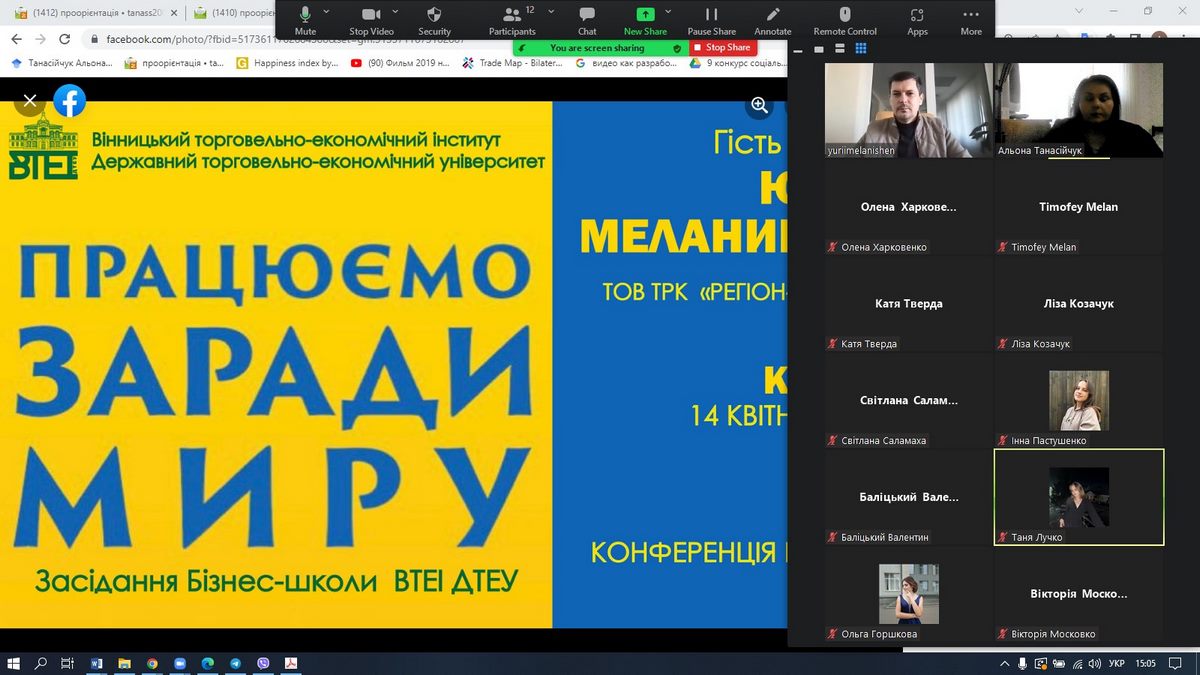This screenshot has width=1200, height=675.
Task: Click the Facebook logo on photo viewer
Action: pyautogui.click(x=69, y=101)
